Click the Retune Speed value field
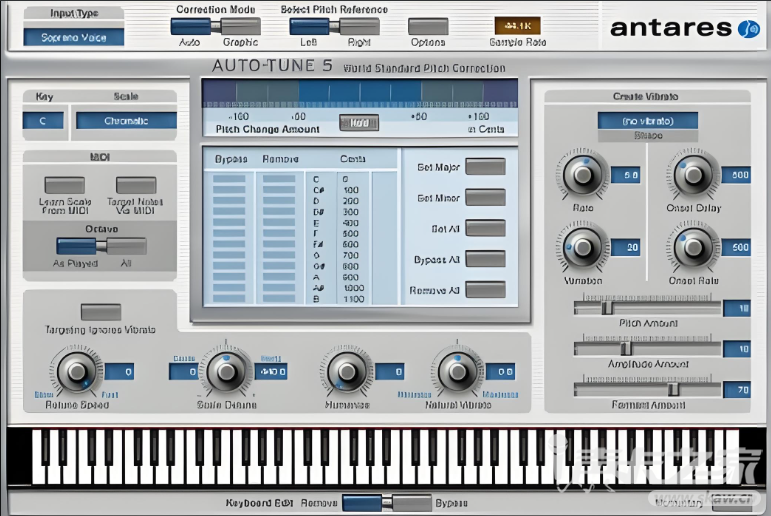 click(x=119, y=372)
